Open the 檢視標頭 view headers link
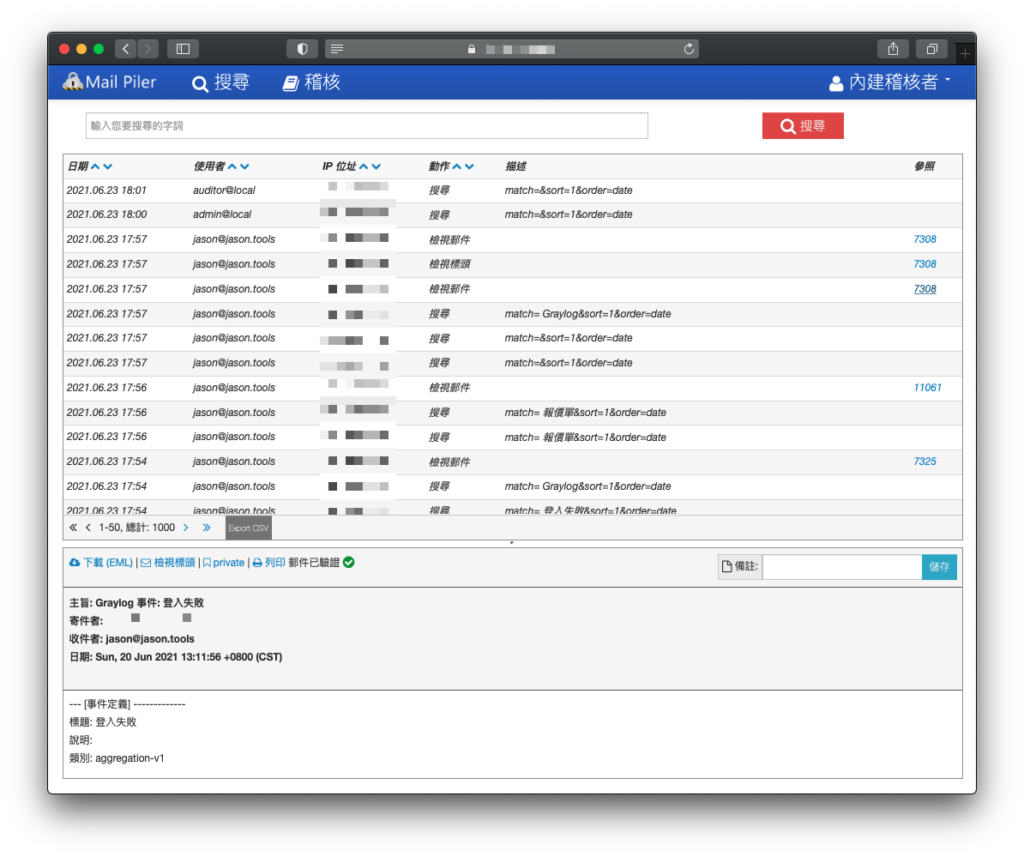 pyautogui.click(x=168, y=562)
